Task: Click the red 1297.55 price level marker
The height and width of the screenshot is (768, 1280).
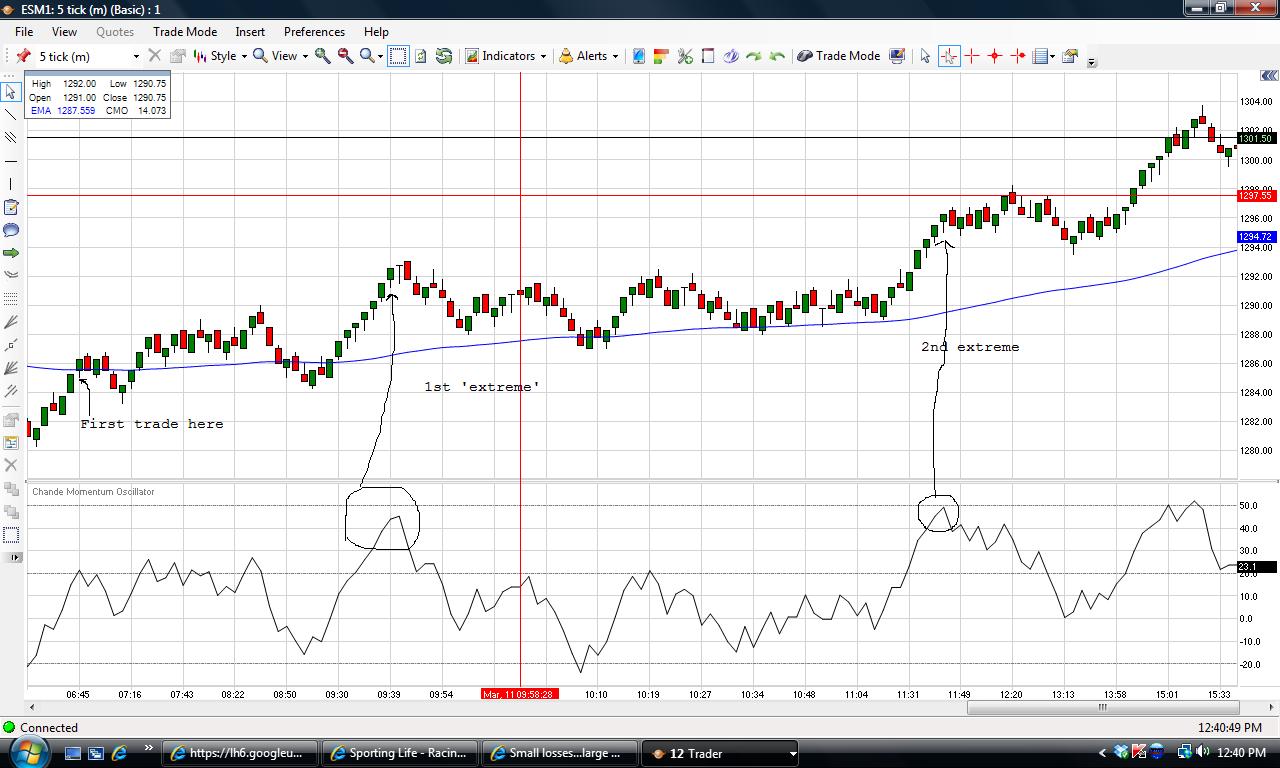Action: pos(1255,196)
